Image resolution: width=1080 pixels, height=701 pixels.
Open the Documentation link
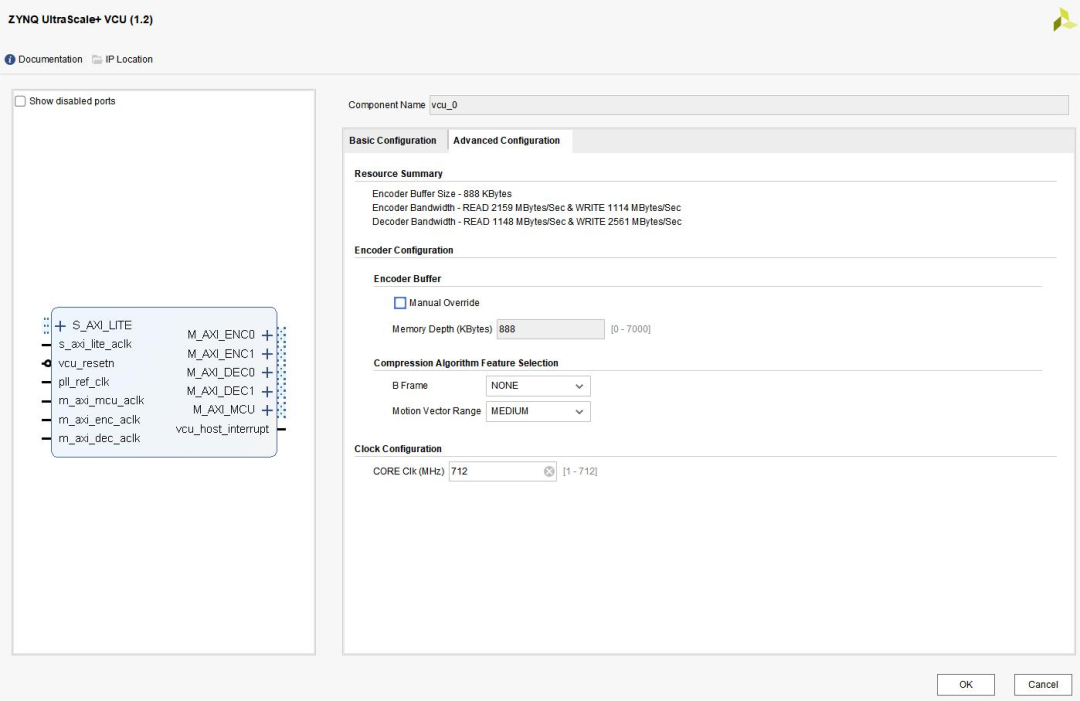50,60
